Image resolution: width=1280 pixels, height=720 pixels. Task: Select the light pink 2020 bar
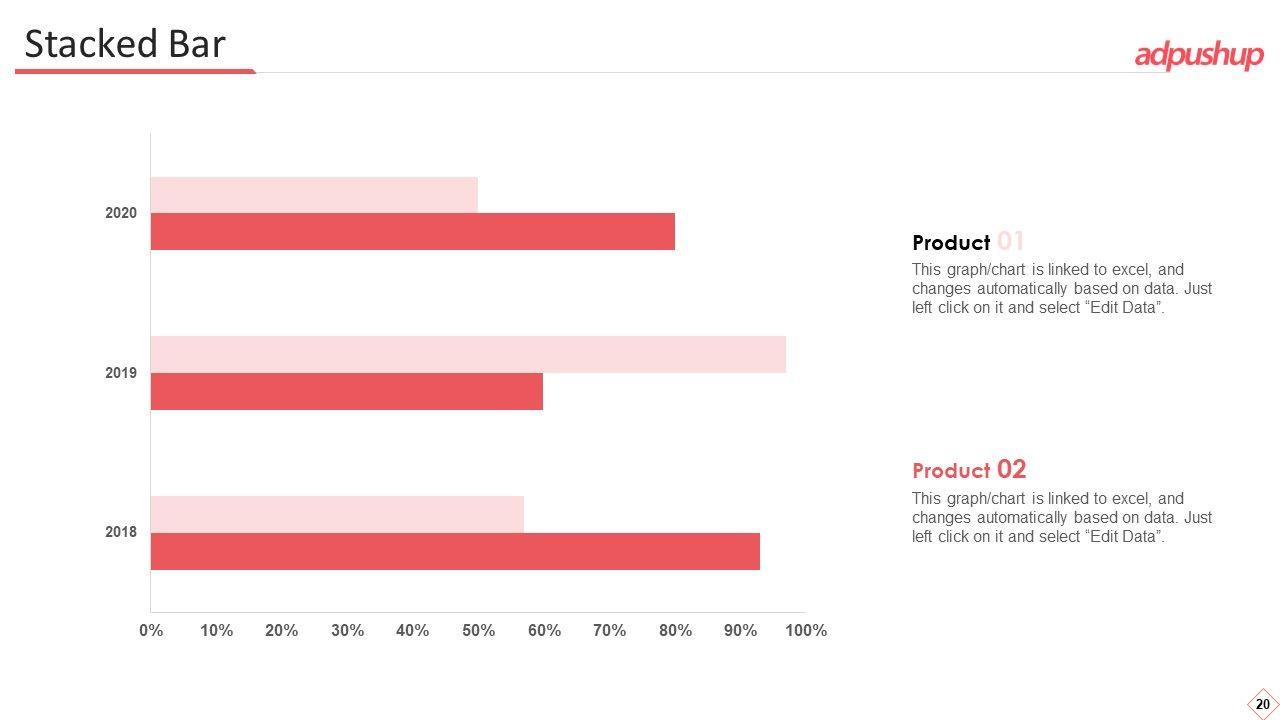(x=314, y=195)
